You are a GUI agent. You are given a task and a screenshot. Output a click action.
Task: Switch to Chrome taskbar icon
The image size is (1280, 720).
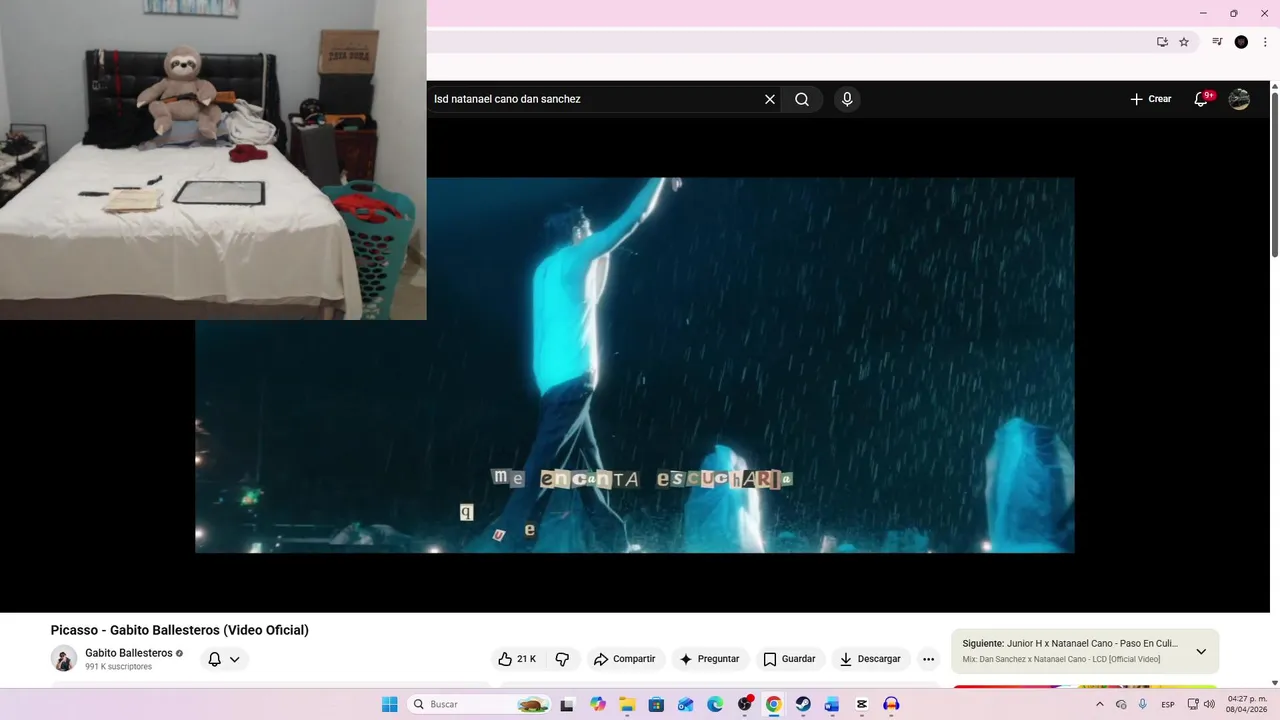(774, 704)
